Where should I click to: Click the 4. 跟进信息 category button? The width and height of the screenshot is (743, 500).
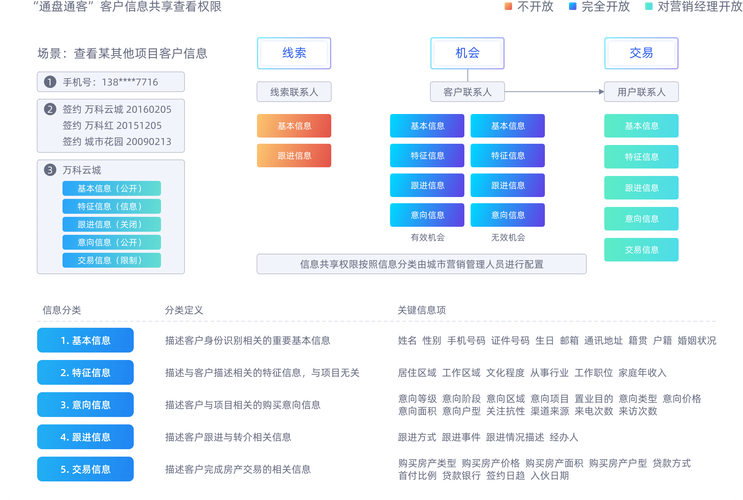(85, 437)
